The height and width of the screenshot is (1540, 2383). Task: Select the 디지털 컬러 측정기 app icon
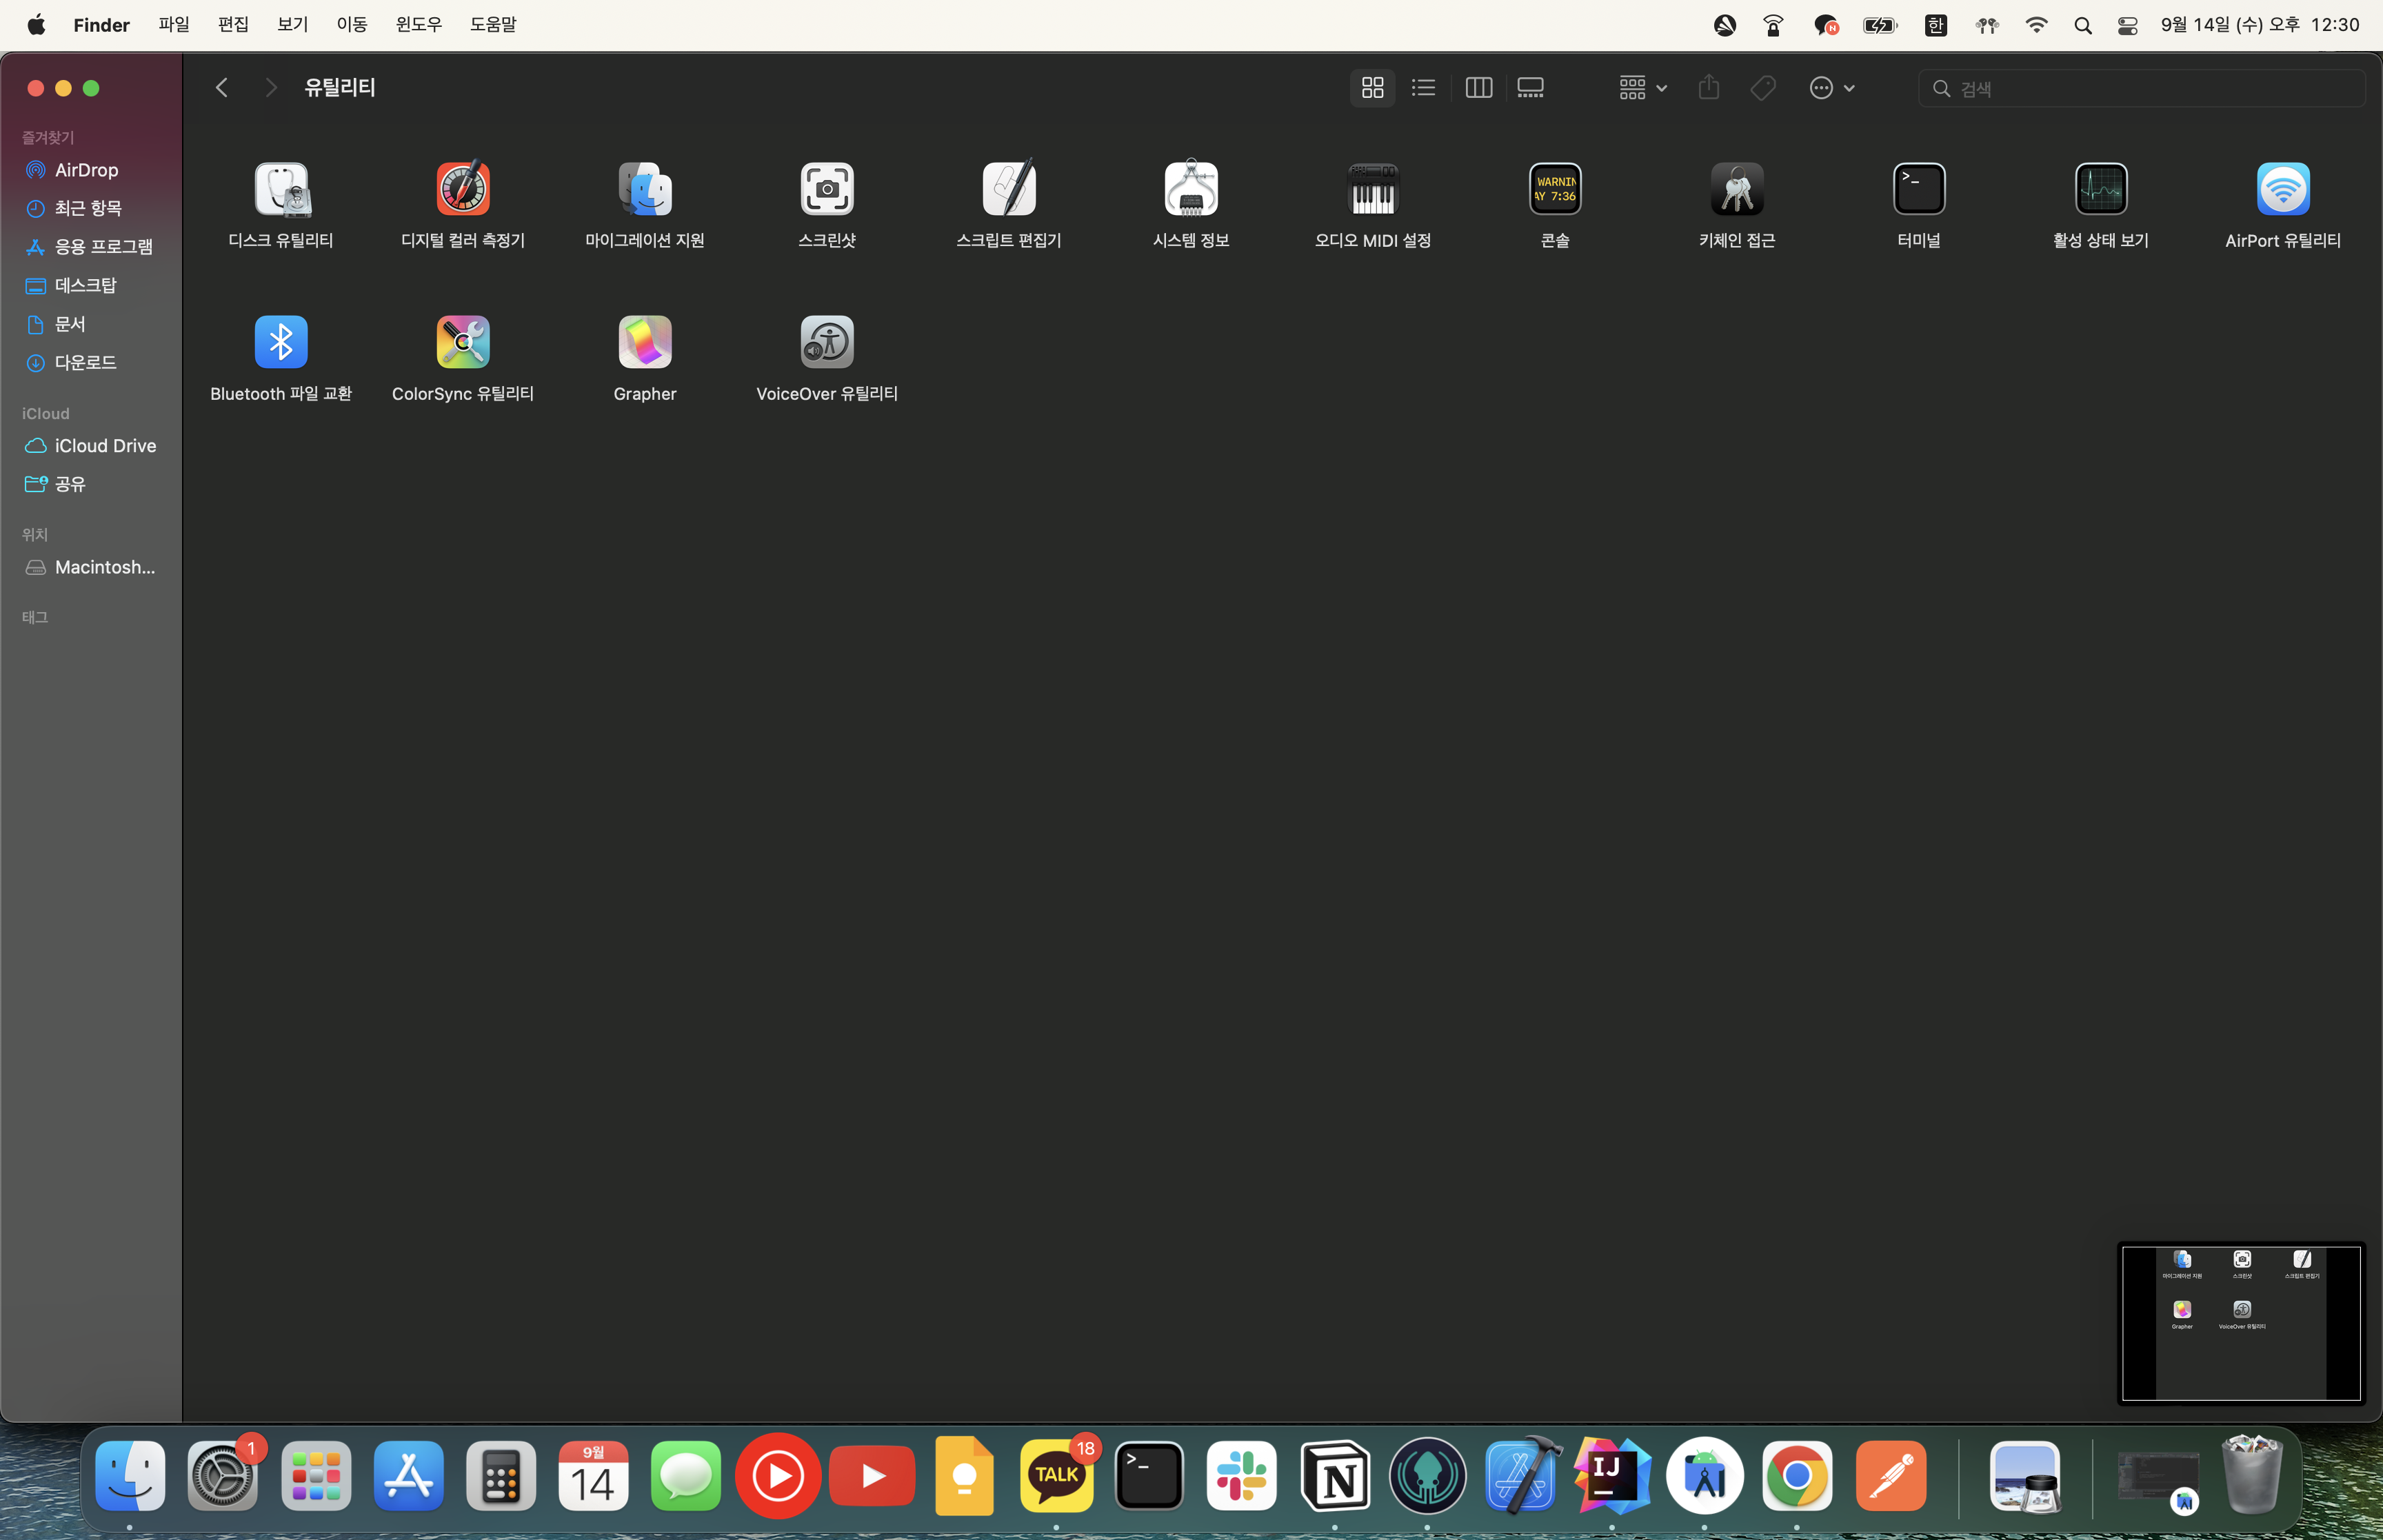coord(463,189)
